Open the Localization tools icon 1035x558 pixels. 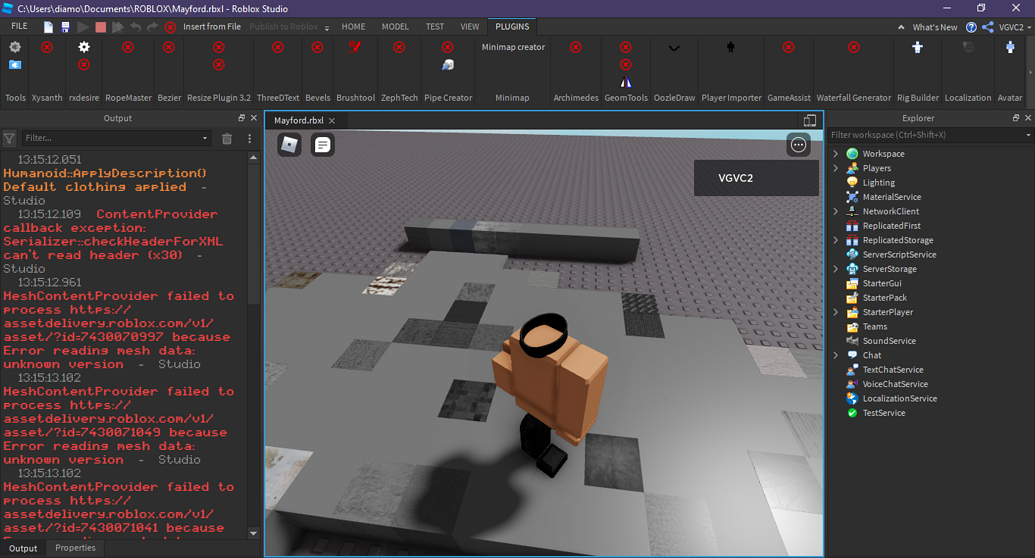click(x=968, y=47)
